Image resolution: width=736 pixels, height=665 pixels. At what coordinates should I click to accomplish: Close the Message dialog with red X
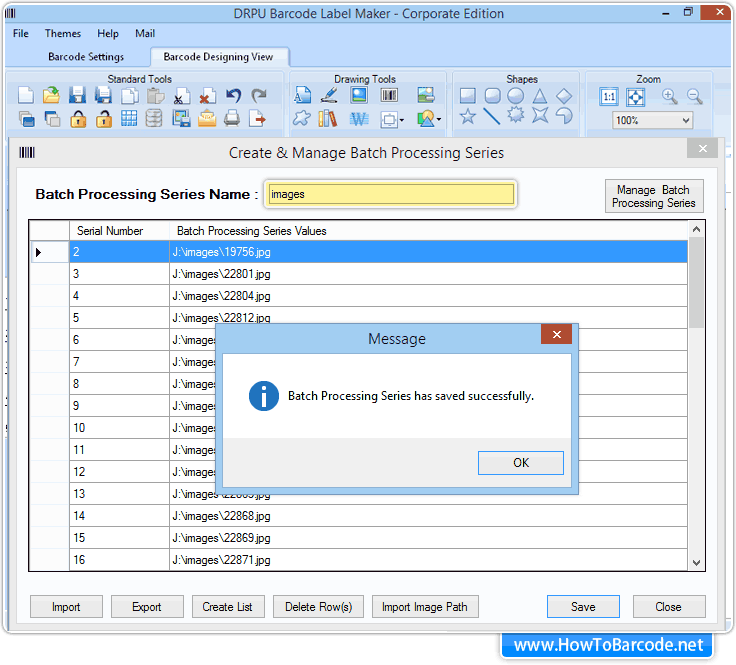(x=556, y=334)
